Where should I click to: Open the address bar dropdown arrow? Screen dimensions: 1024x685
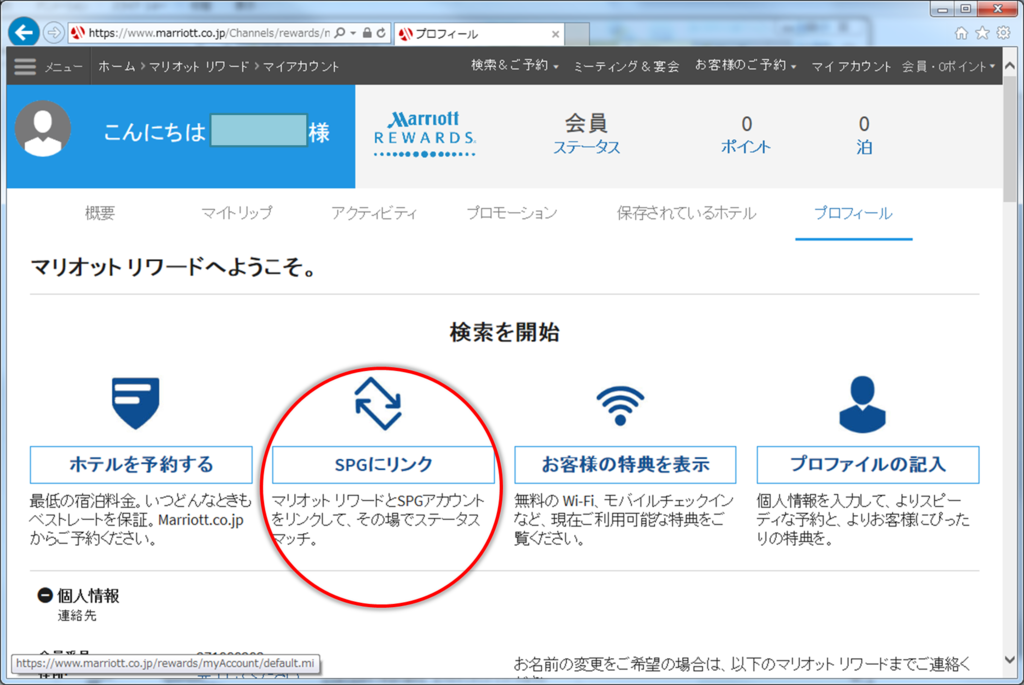(x=353, y=33)
